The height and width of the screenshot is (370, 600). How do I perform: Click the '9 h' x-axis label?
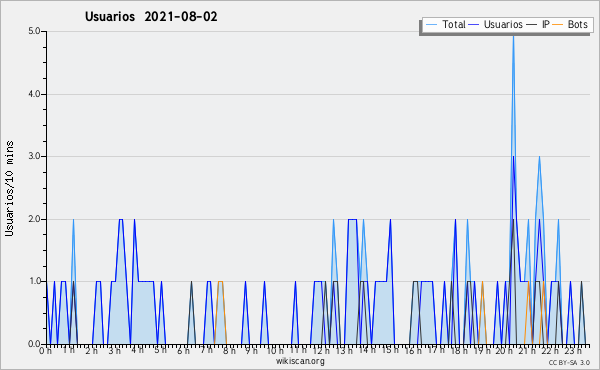252,350
